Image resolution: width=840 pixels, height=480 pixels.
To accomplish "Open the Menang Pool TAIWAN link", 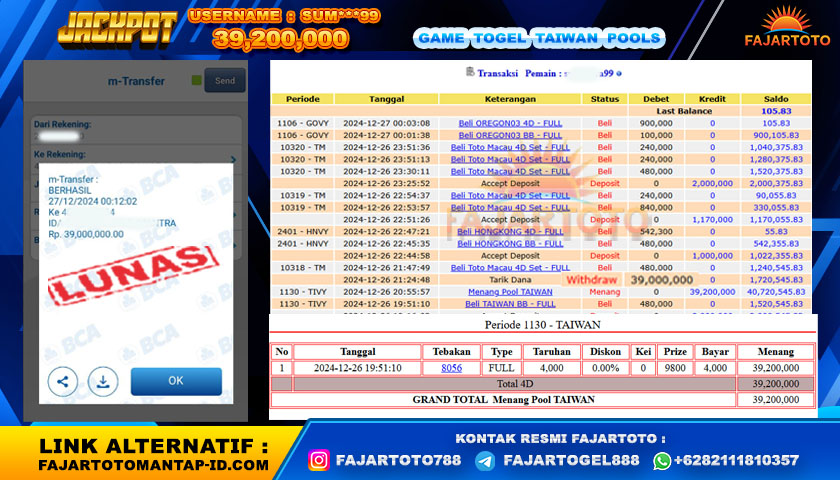I will point(510,292).
